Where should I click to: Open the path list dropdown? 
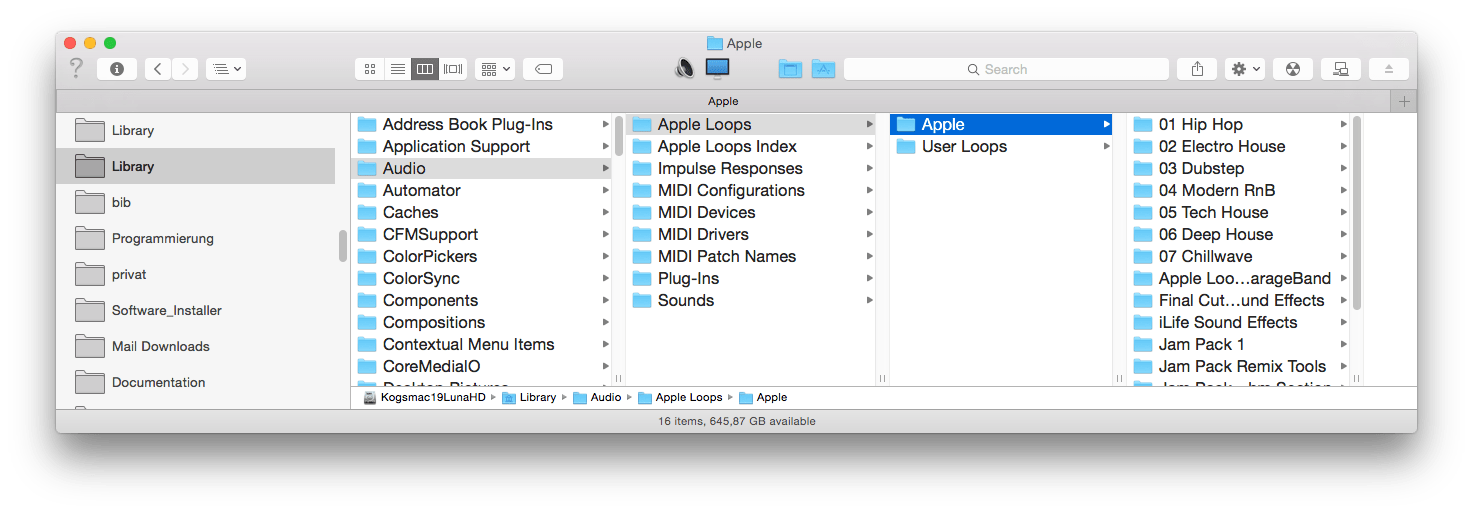226,69
